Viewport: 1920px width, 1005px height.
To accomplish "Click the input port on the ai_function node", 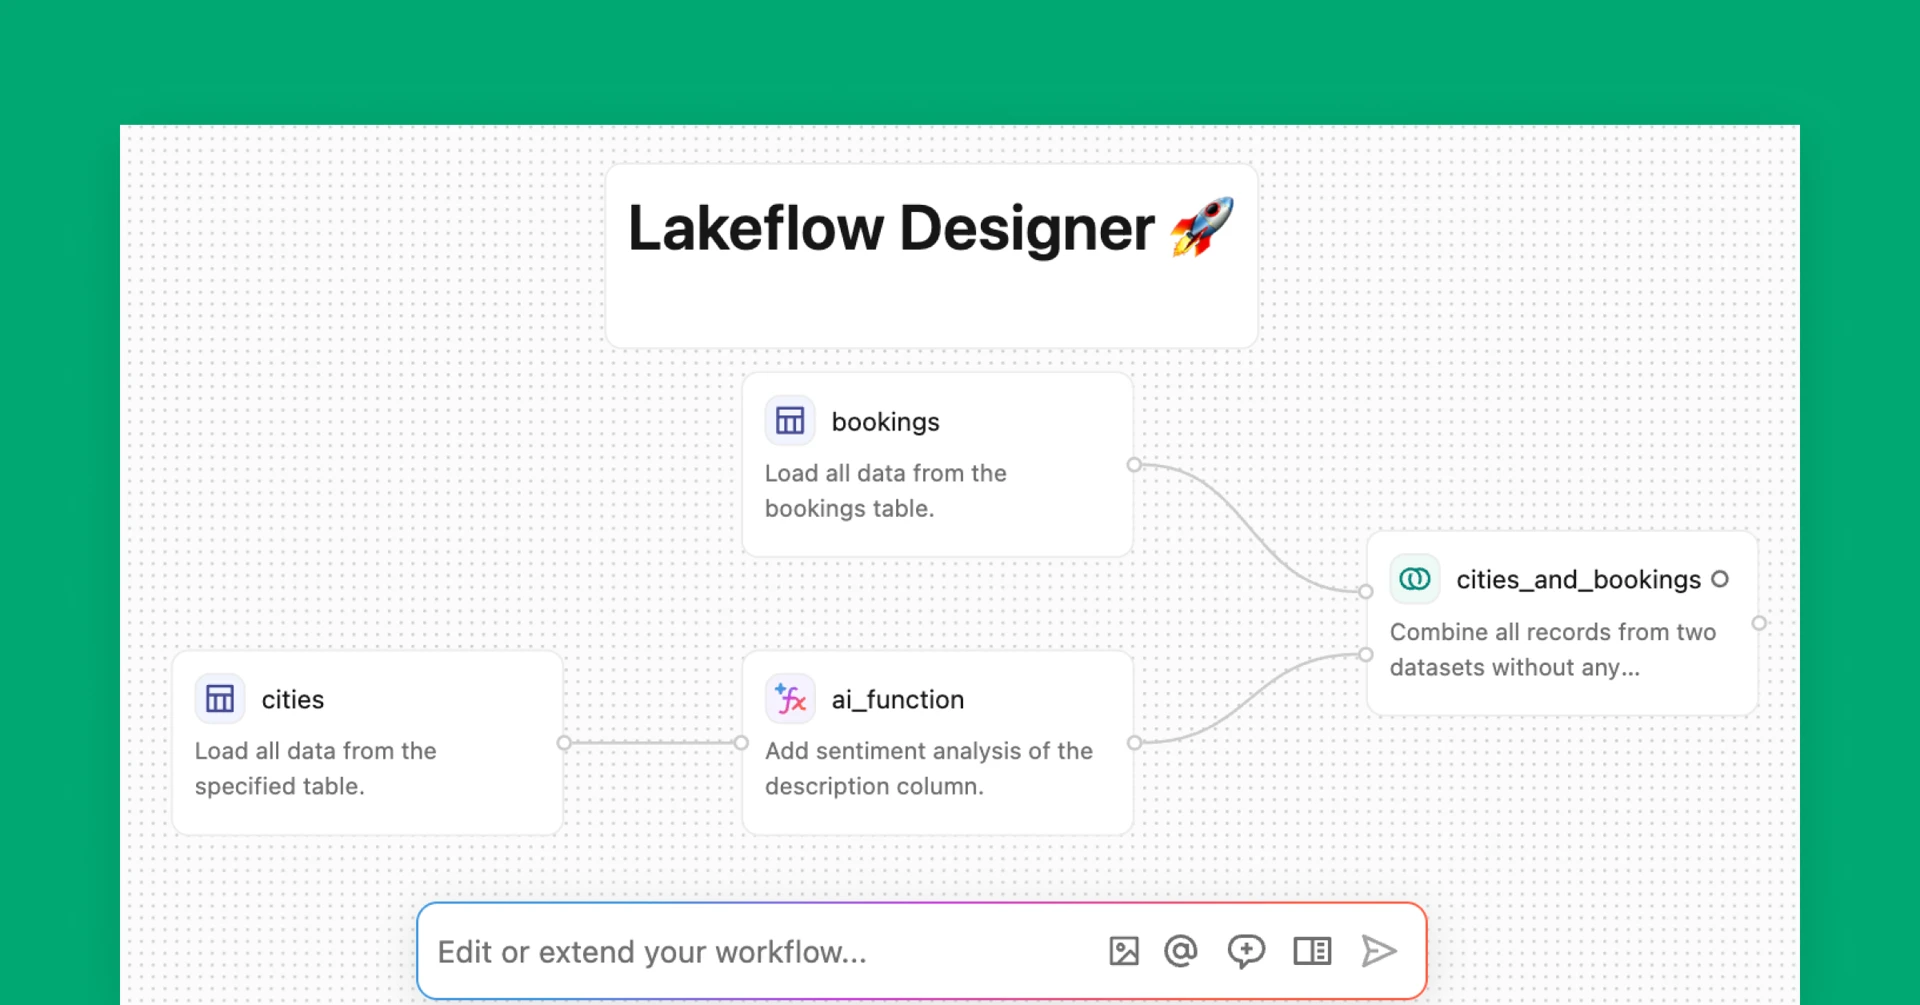I will [x=742, y=743].
